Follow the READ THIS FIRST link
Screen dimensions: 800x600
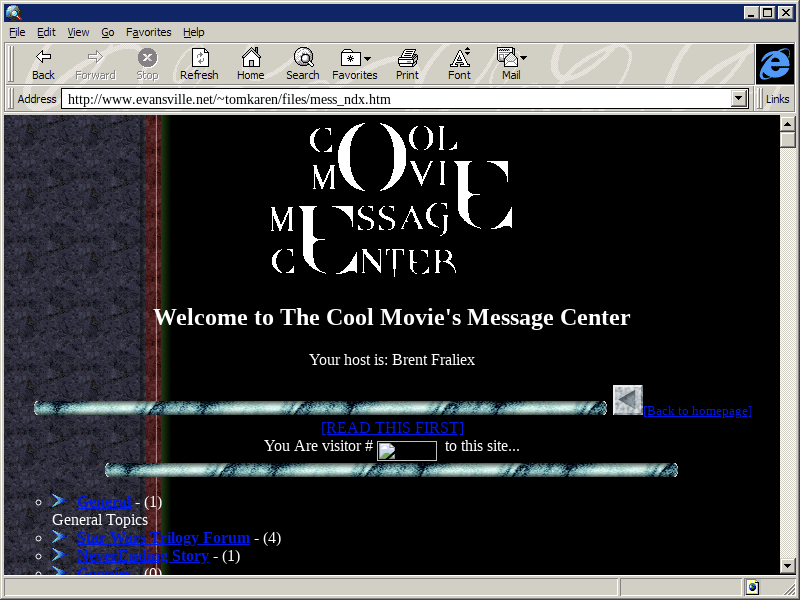click(x=392, y=427)
